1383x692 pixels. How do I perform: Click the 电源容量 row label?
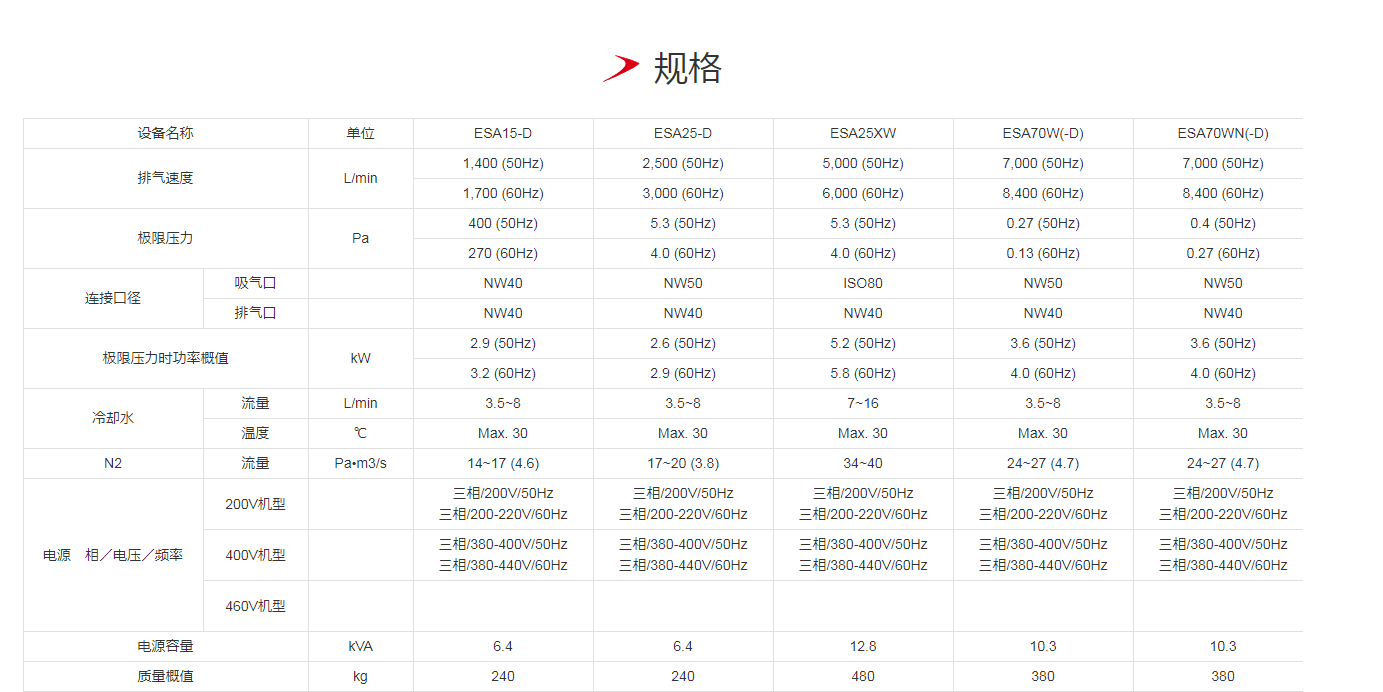coord(166,646)
